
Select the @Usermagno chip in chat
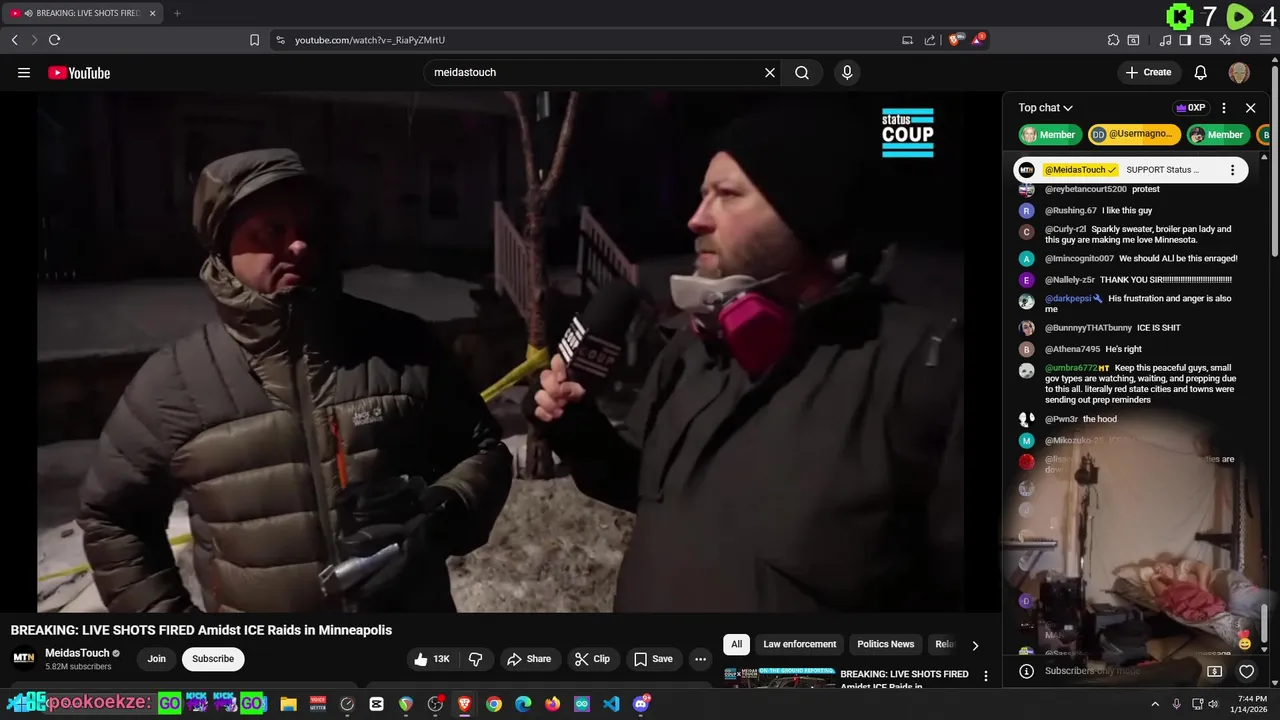pos(1135,135)
